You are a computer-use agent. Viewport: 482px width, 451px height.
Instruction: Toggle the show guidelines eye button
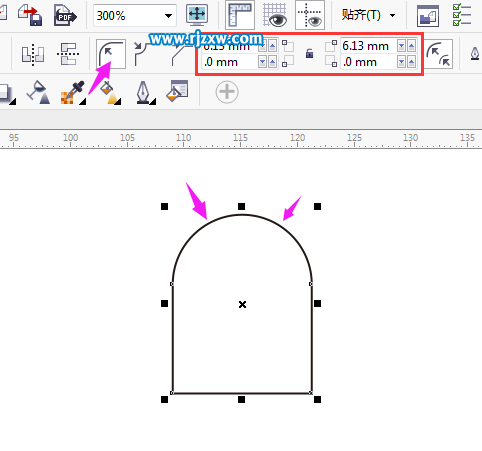pyautogui.click(x=310, y=15)
